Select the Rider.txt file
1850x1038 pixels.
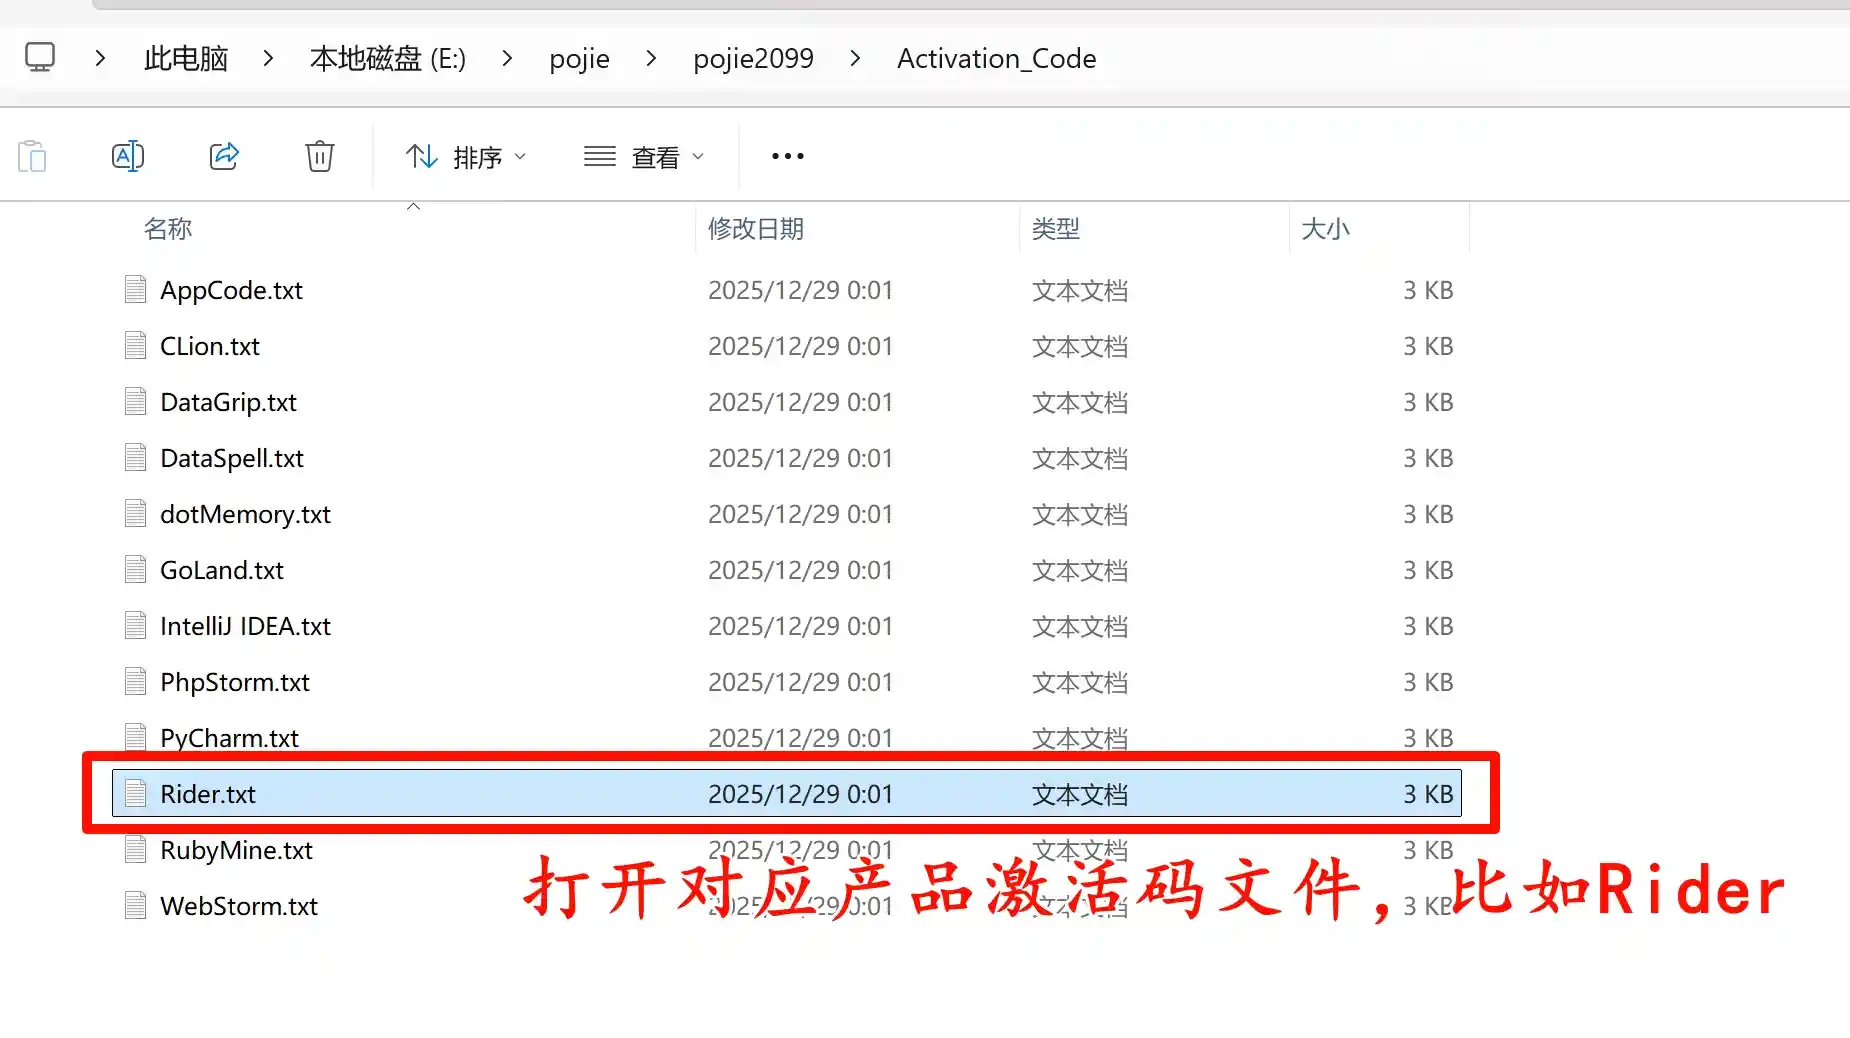click(x=208, y=794)
